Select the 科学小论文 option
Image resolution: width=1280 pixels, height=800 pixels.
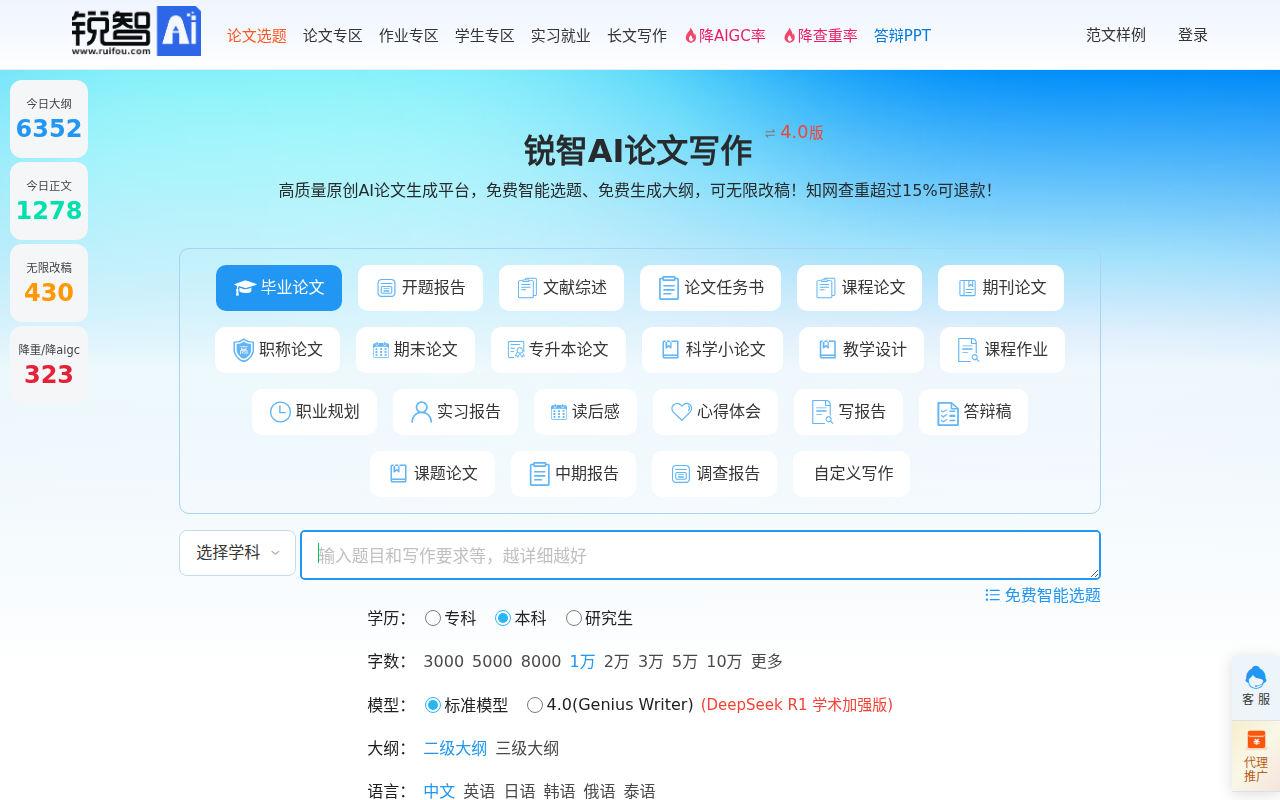point(712,350)
